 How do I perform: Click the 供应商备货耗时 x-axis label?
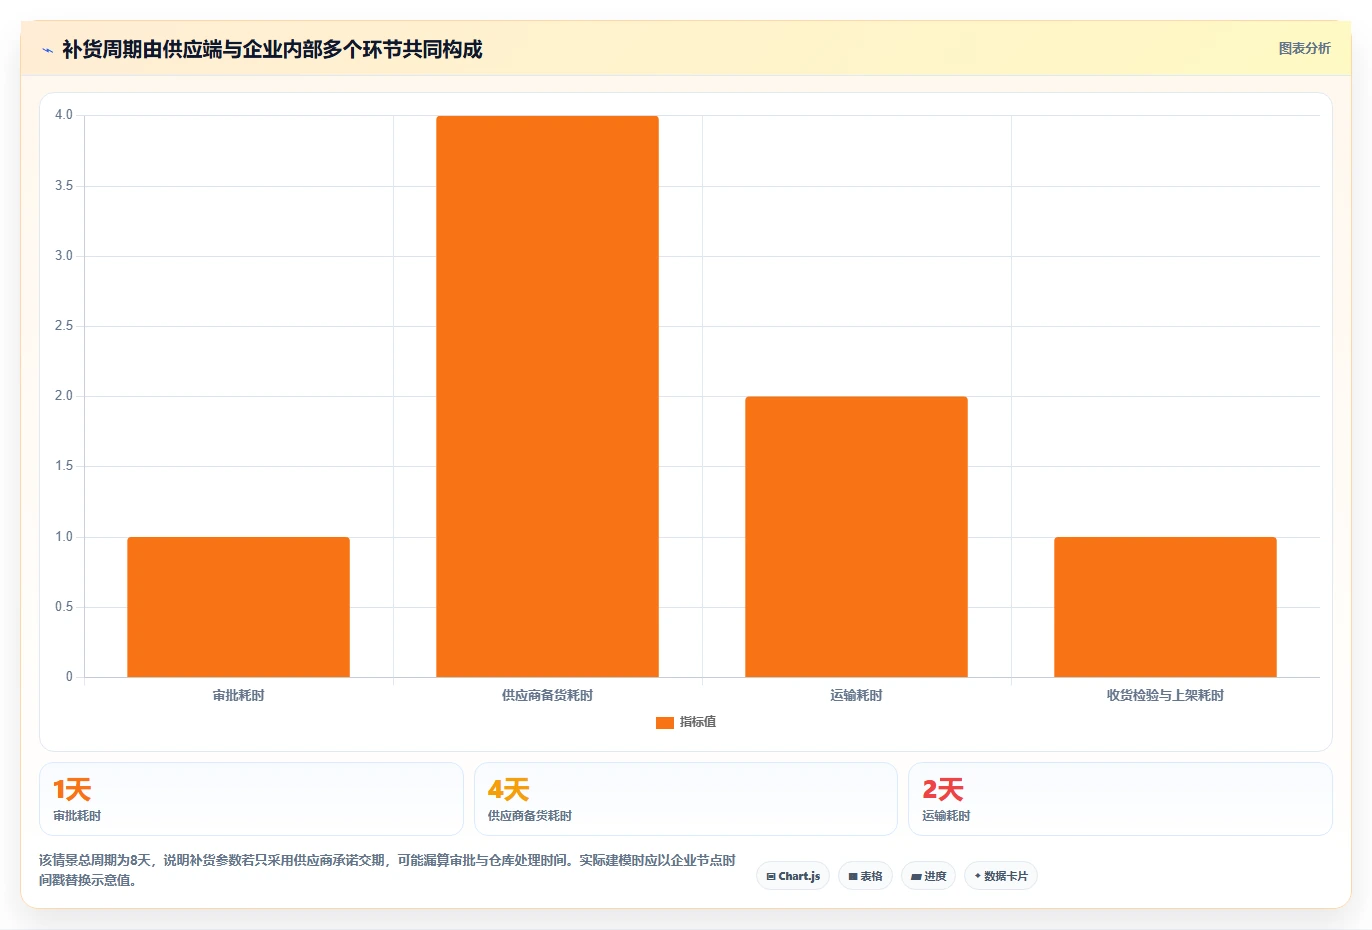547,695
